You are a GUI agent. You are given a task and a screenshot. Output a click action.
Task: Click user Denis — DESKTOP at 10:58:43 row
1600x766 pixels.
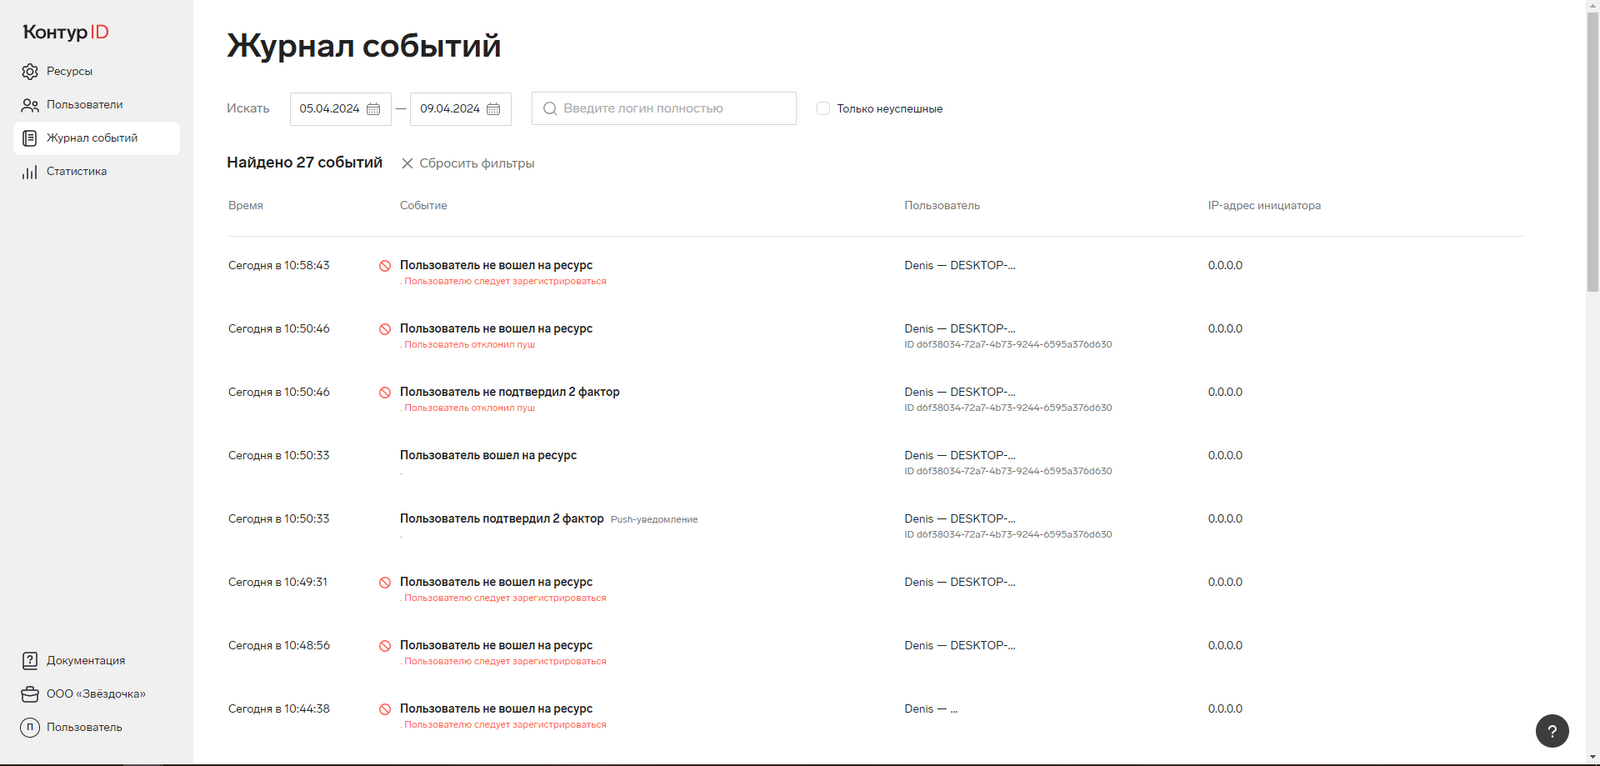tap(959, 265)
